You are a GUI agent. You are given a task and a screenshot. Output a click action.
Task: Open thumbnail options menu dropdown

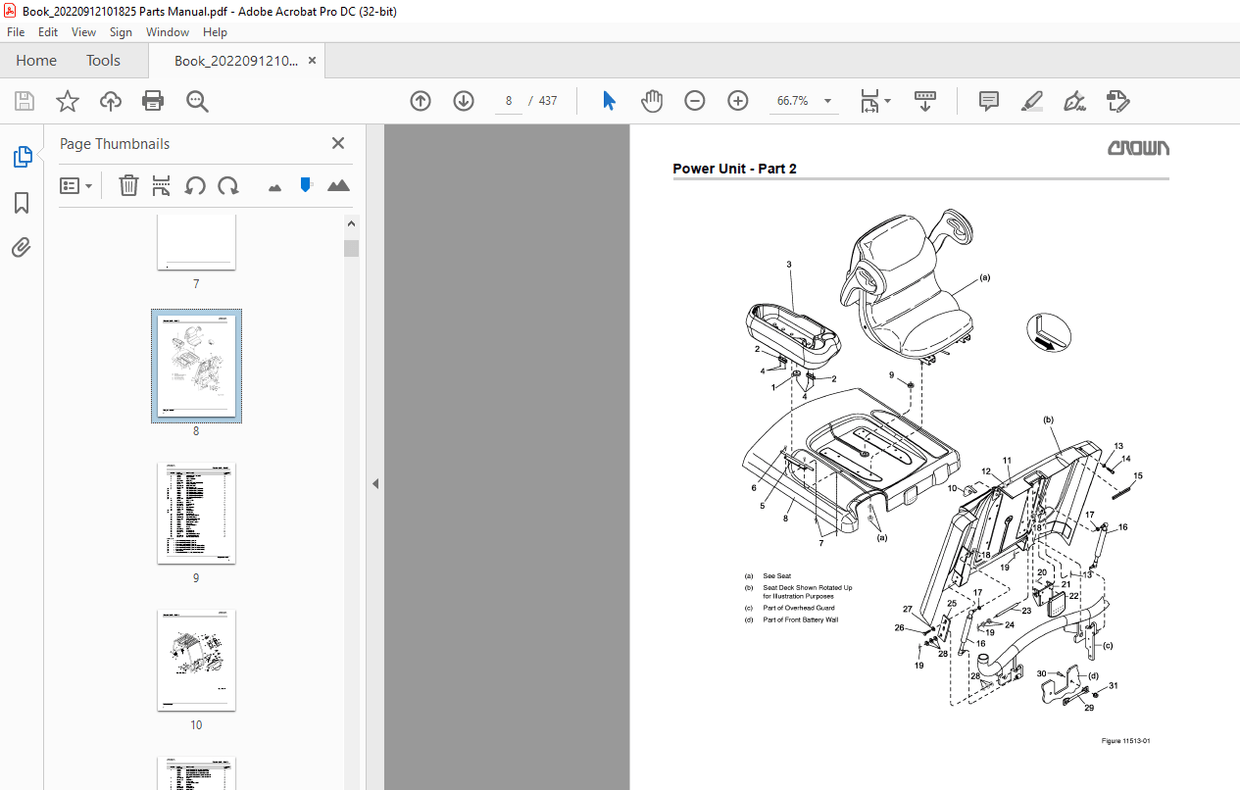pos(90,185)
